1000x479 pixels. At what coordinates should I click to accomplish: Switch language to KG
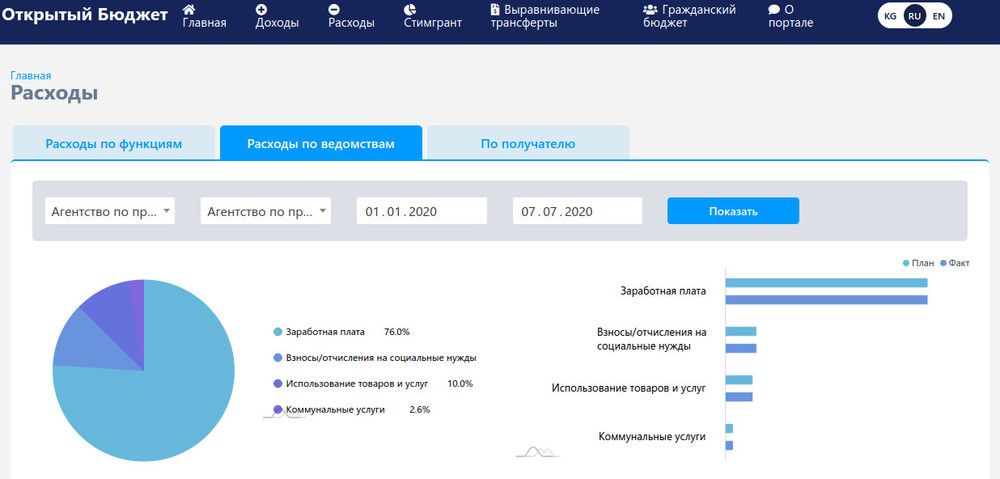pyautogui.click(x=890, y=16)
